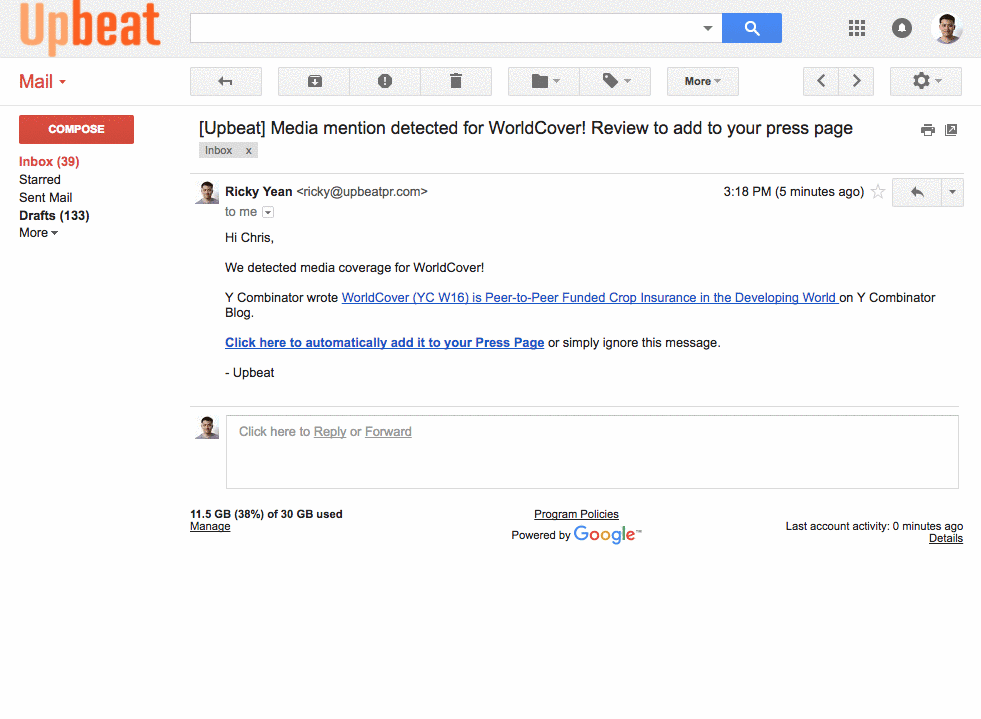Open the notifications bell icon

tap(902, 28)
